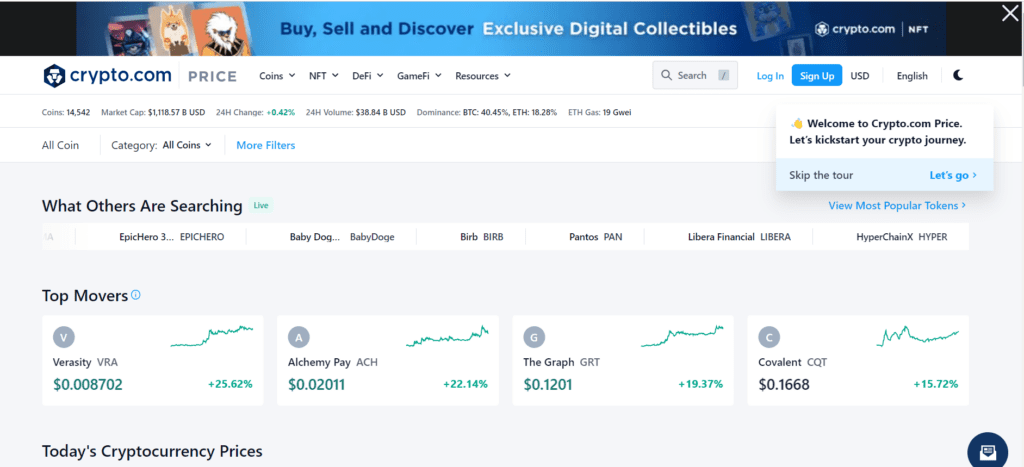Open Covalent sparkline chart

point(917,336)
